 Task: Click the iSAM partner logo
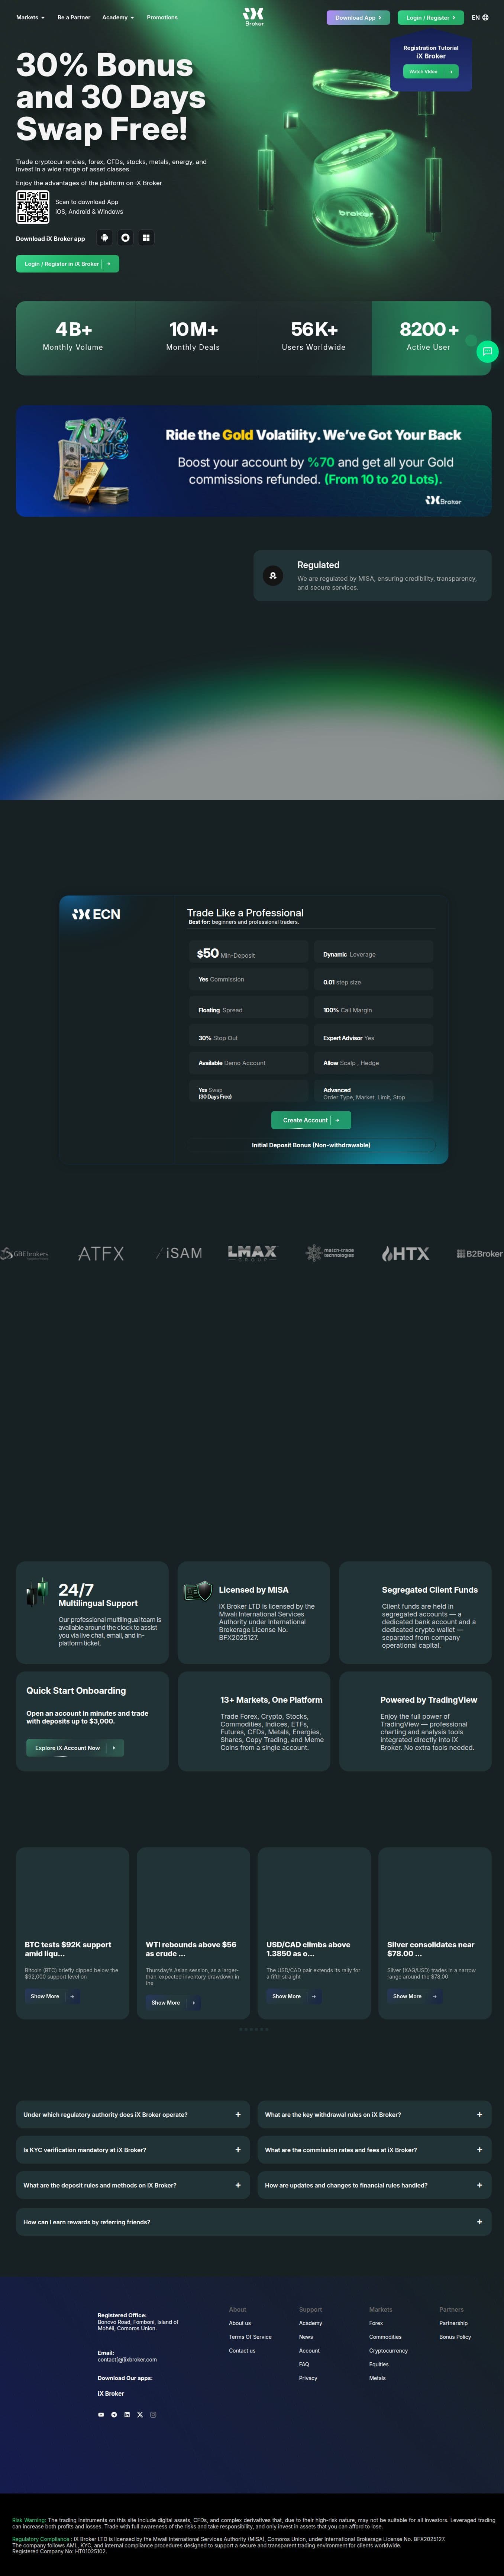pyautogui.click(x=178, y=1253)
